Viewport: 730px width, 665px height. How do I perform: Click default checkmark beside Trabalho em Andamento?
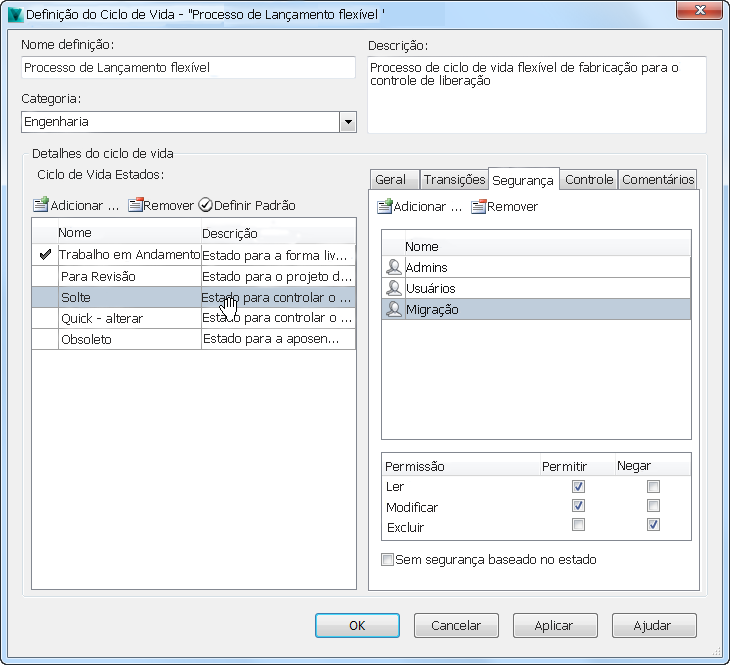(45, 254)
